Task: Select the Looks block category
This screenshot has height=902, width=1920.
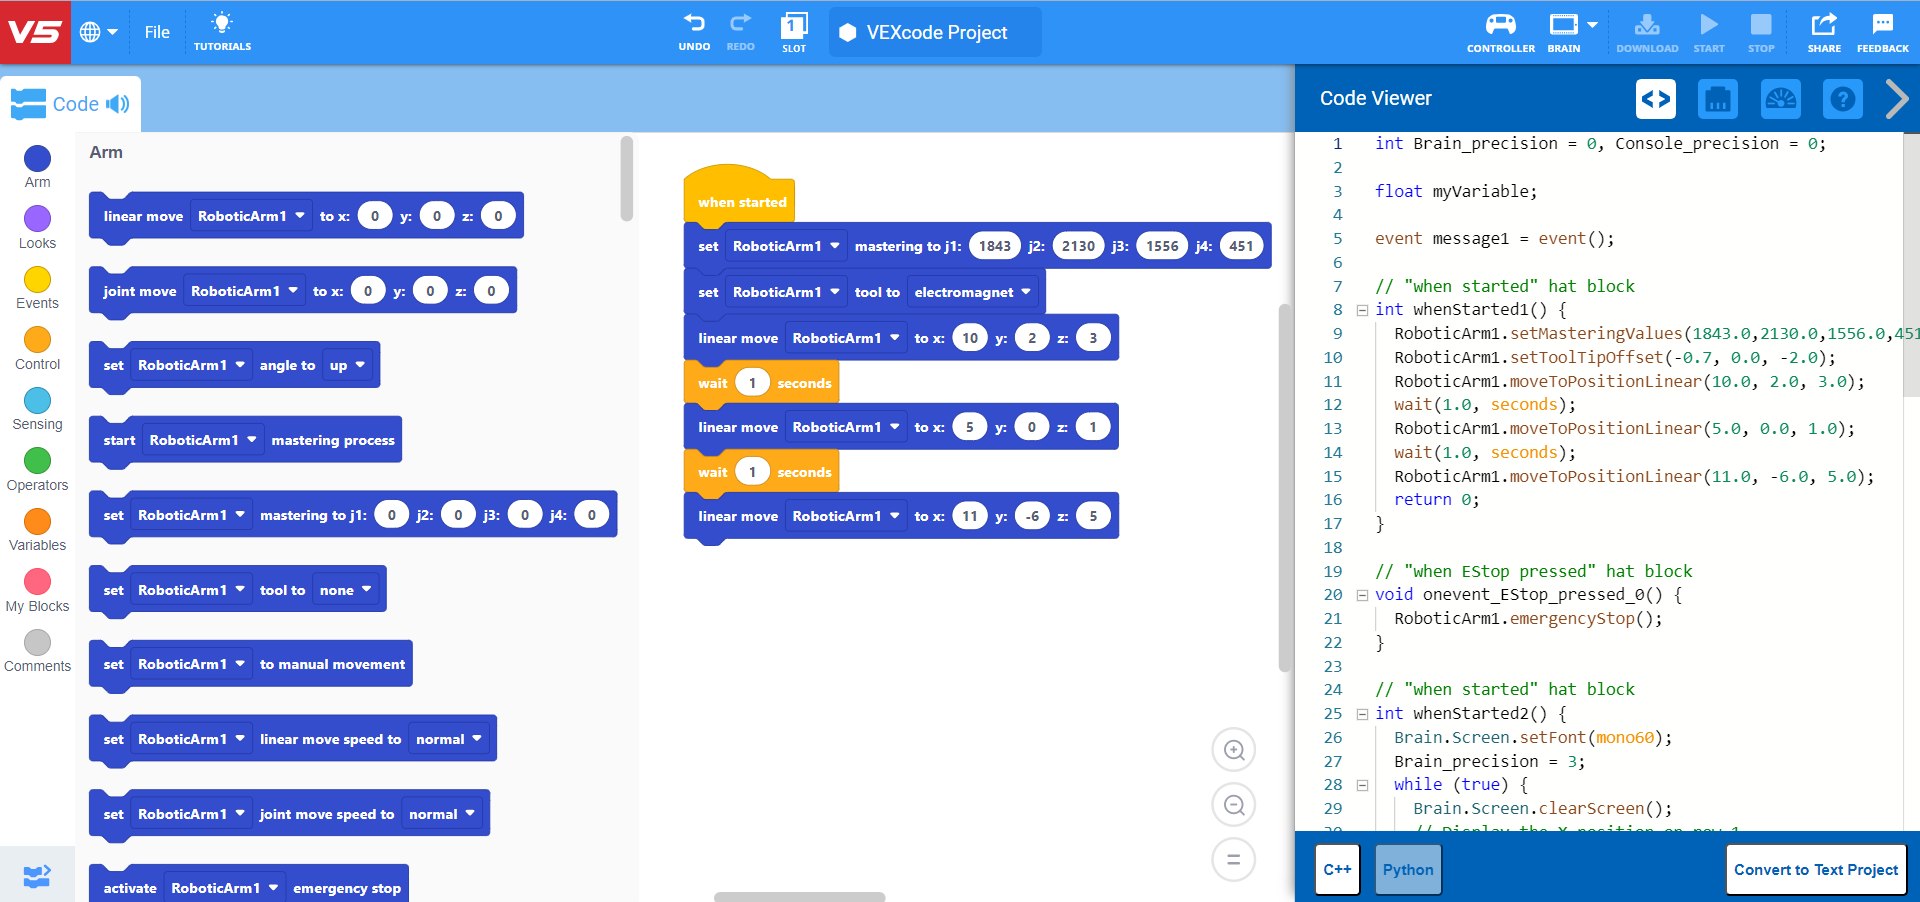Action: (37, 227)
